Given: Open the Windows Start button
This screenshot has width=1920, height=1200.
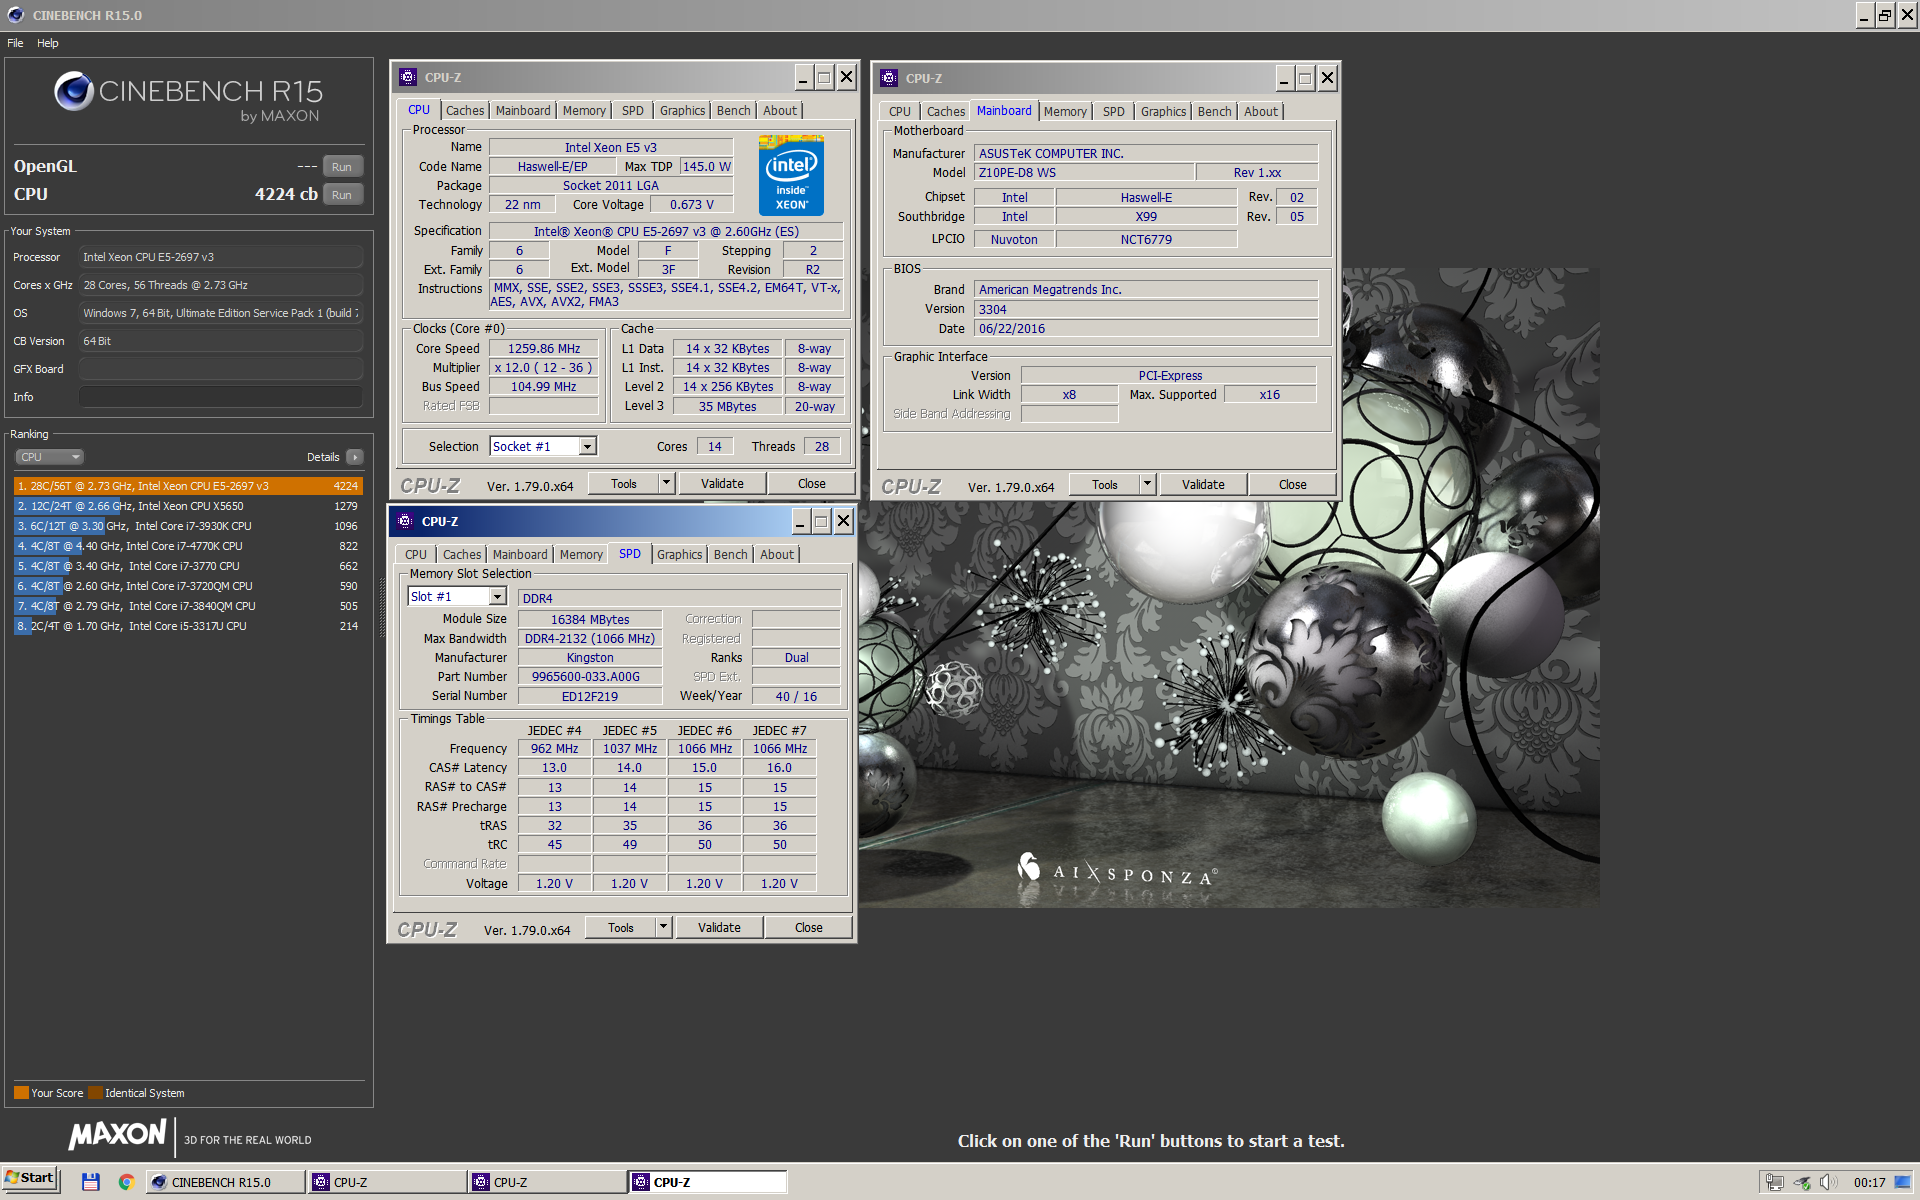Looking at the screenshot, I should (30, 1178).
